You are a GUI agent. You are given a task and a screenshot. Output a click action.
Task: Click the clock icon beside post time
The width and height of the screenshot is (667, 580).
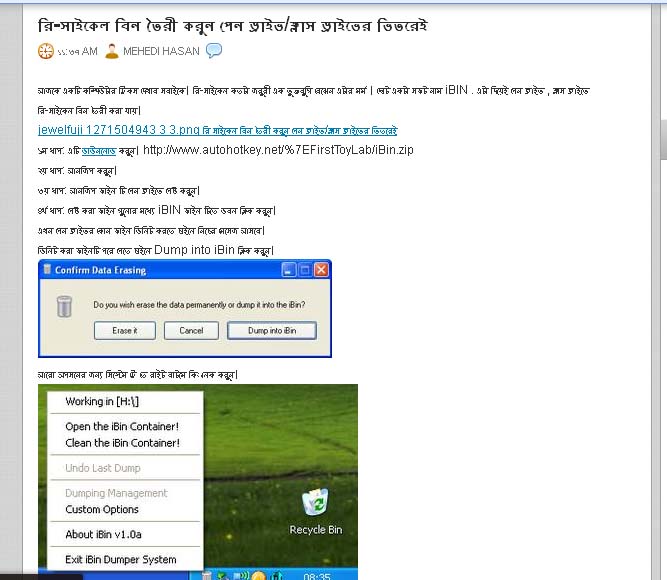tap(46, 51)
